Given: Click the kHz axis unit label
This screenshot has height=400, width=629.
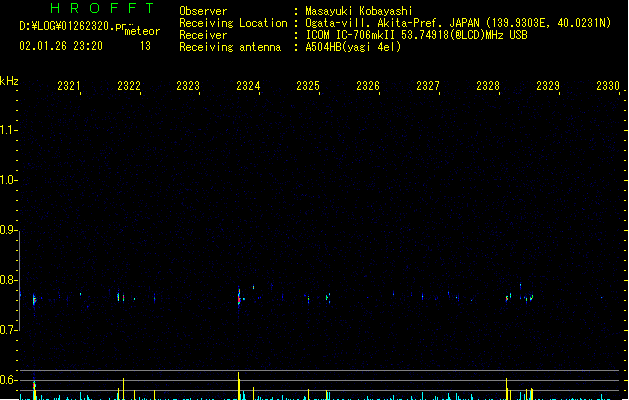Looking at the screenshot, I should tap(9, 81).
